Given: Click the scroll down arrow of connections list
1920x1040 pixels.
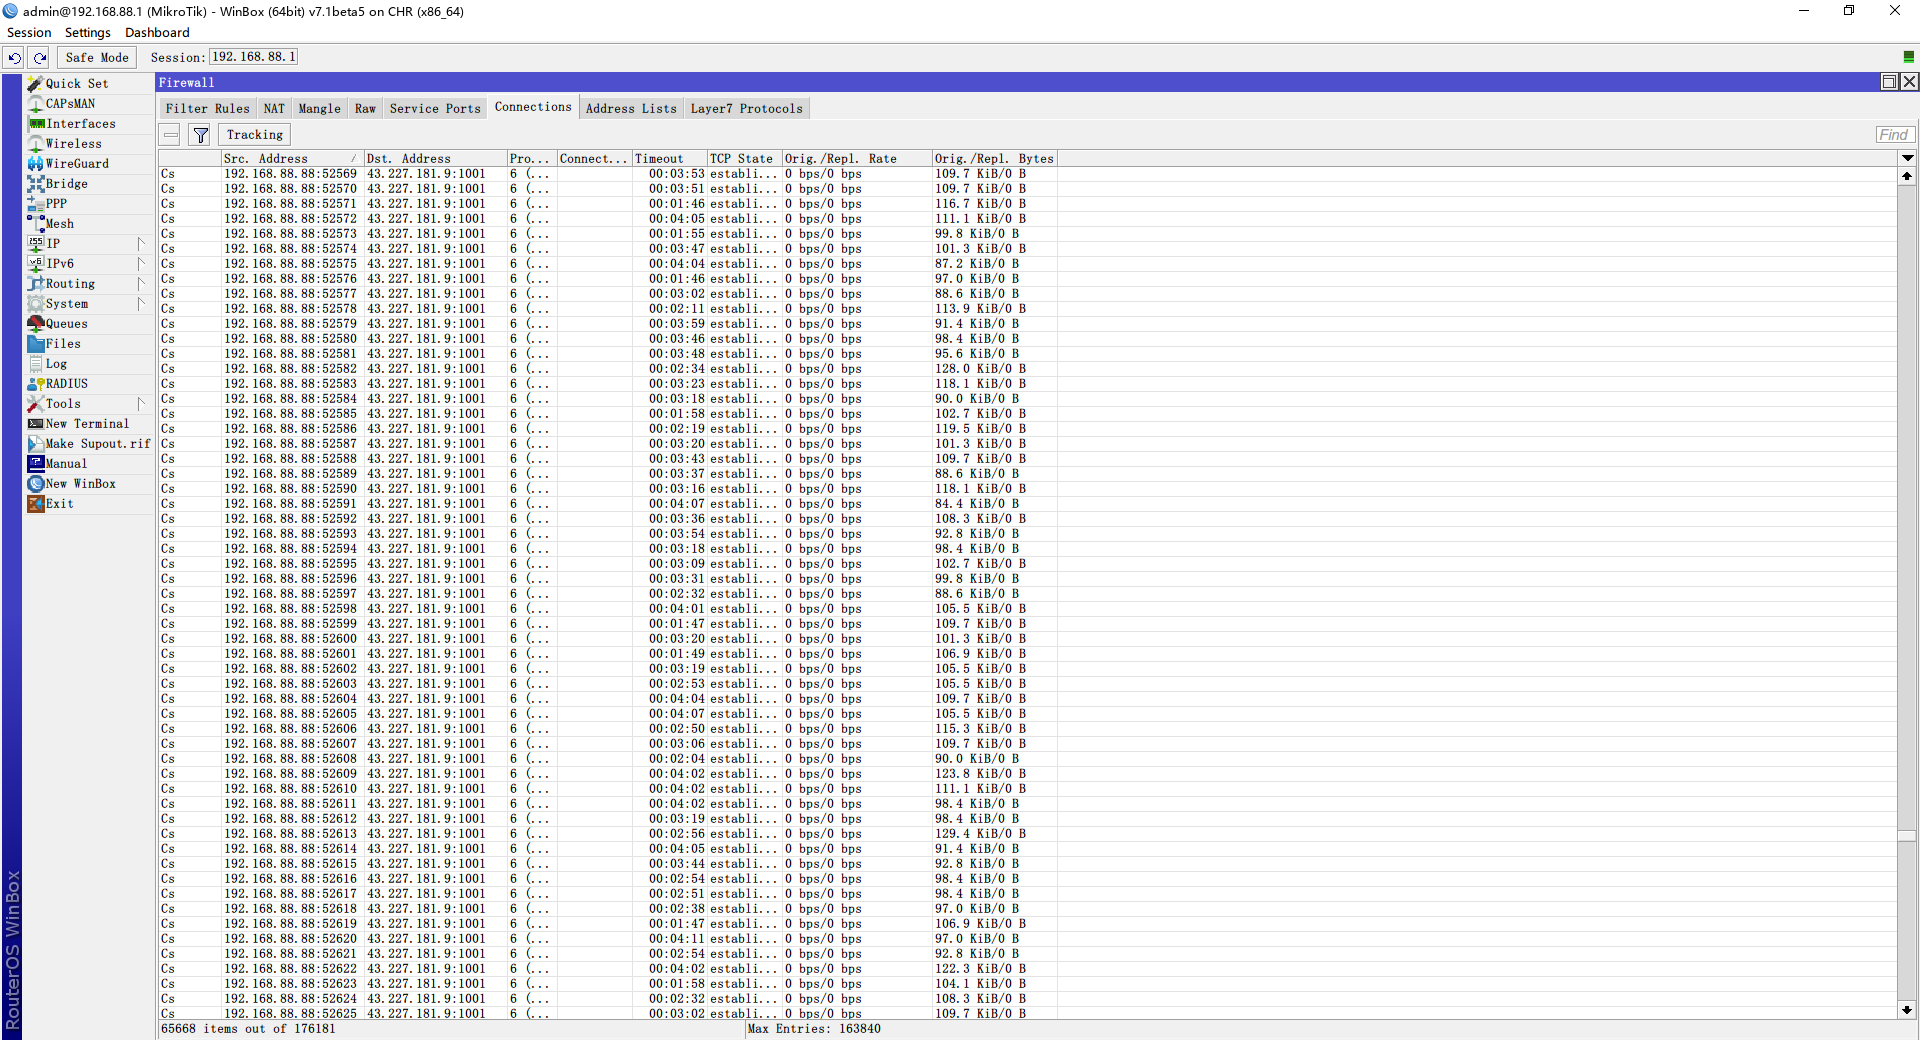Looking at the screenshot, I should (x=1907, y=1010).
